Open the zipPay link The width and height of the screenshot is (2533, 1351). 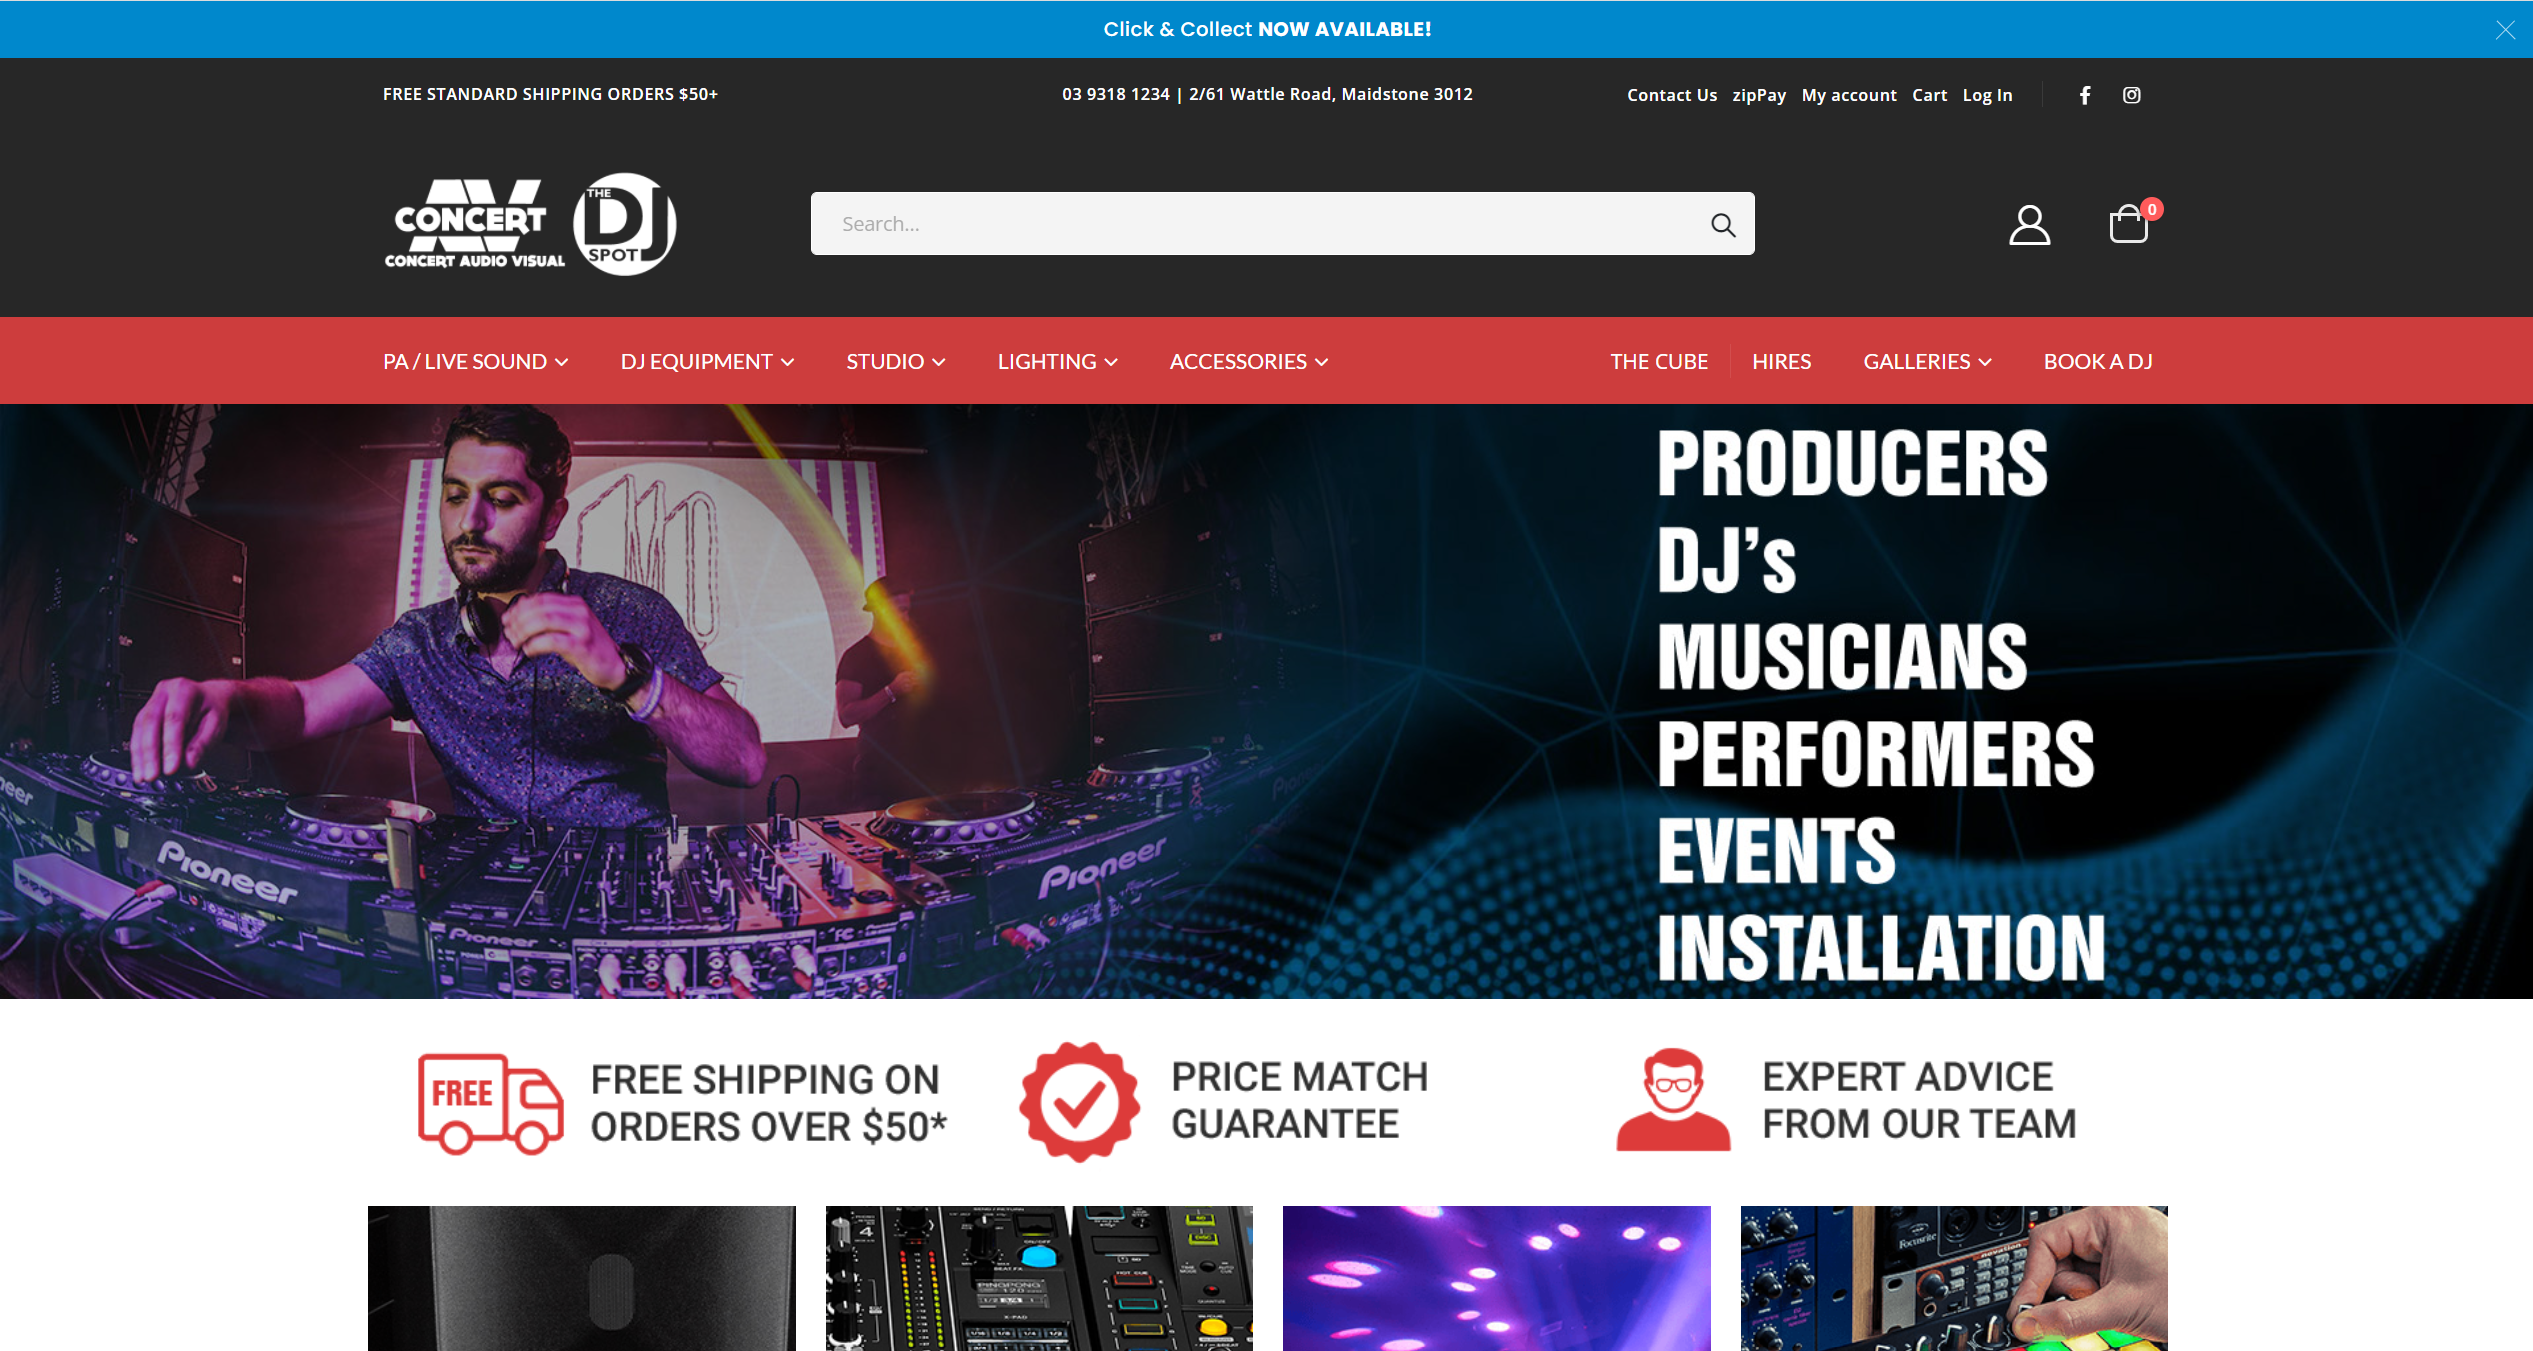click(x=1759, y=95)
